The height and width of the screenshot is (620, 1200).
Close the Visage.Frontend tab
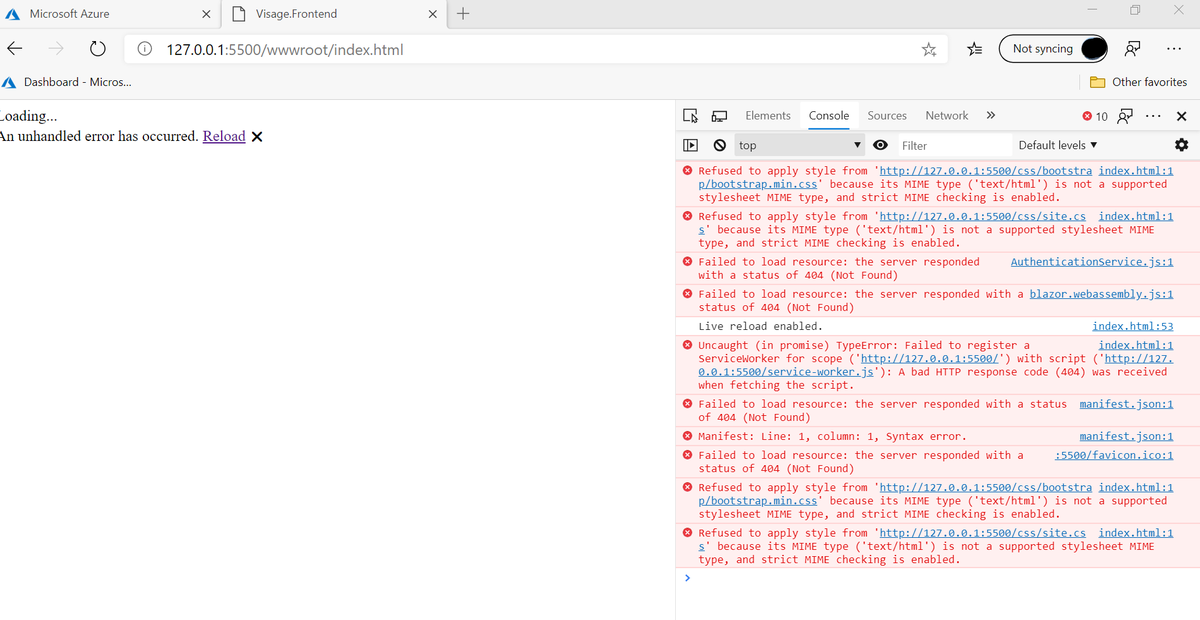click(432, 14)
